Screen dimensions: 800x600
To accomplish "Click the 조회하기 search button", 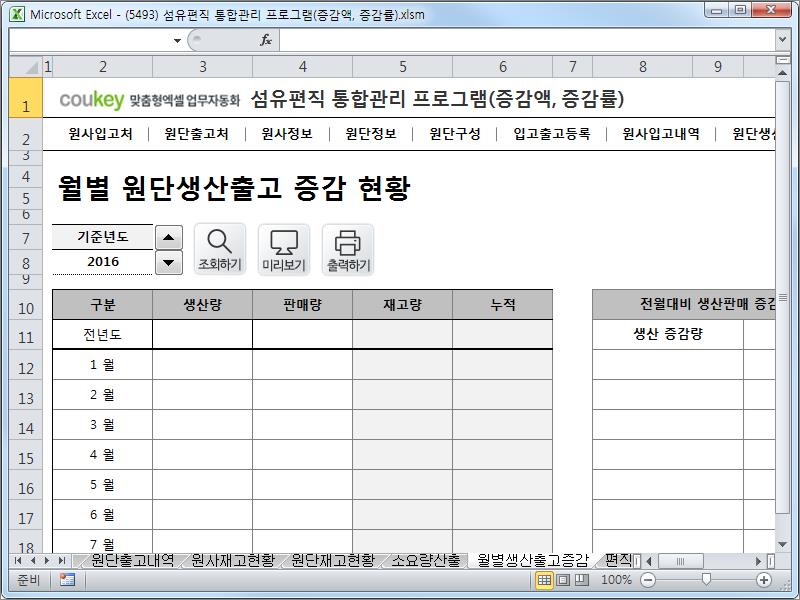I will click(x=220, y=249).
